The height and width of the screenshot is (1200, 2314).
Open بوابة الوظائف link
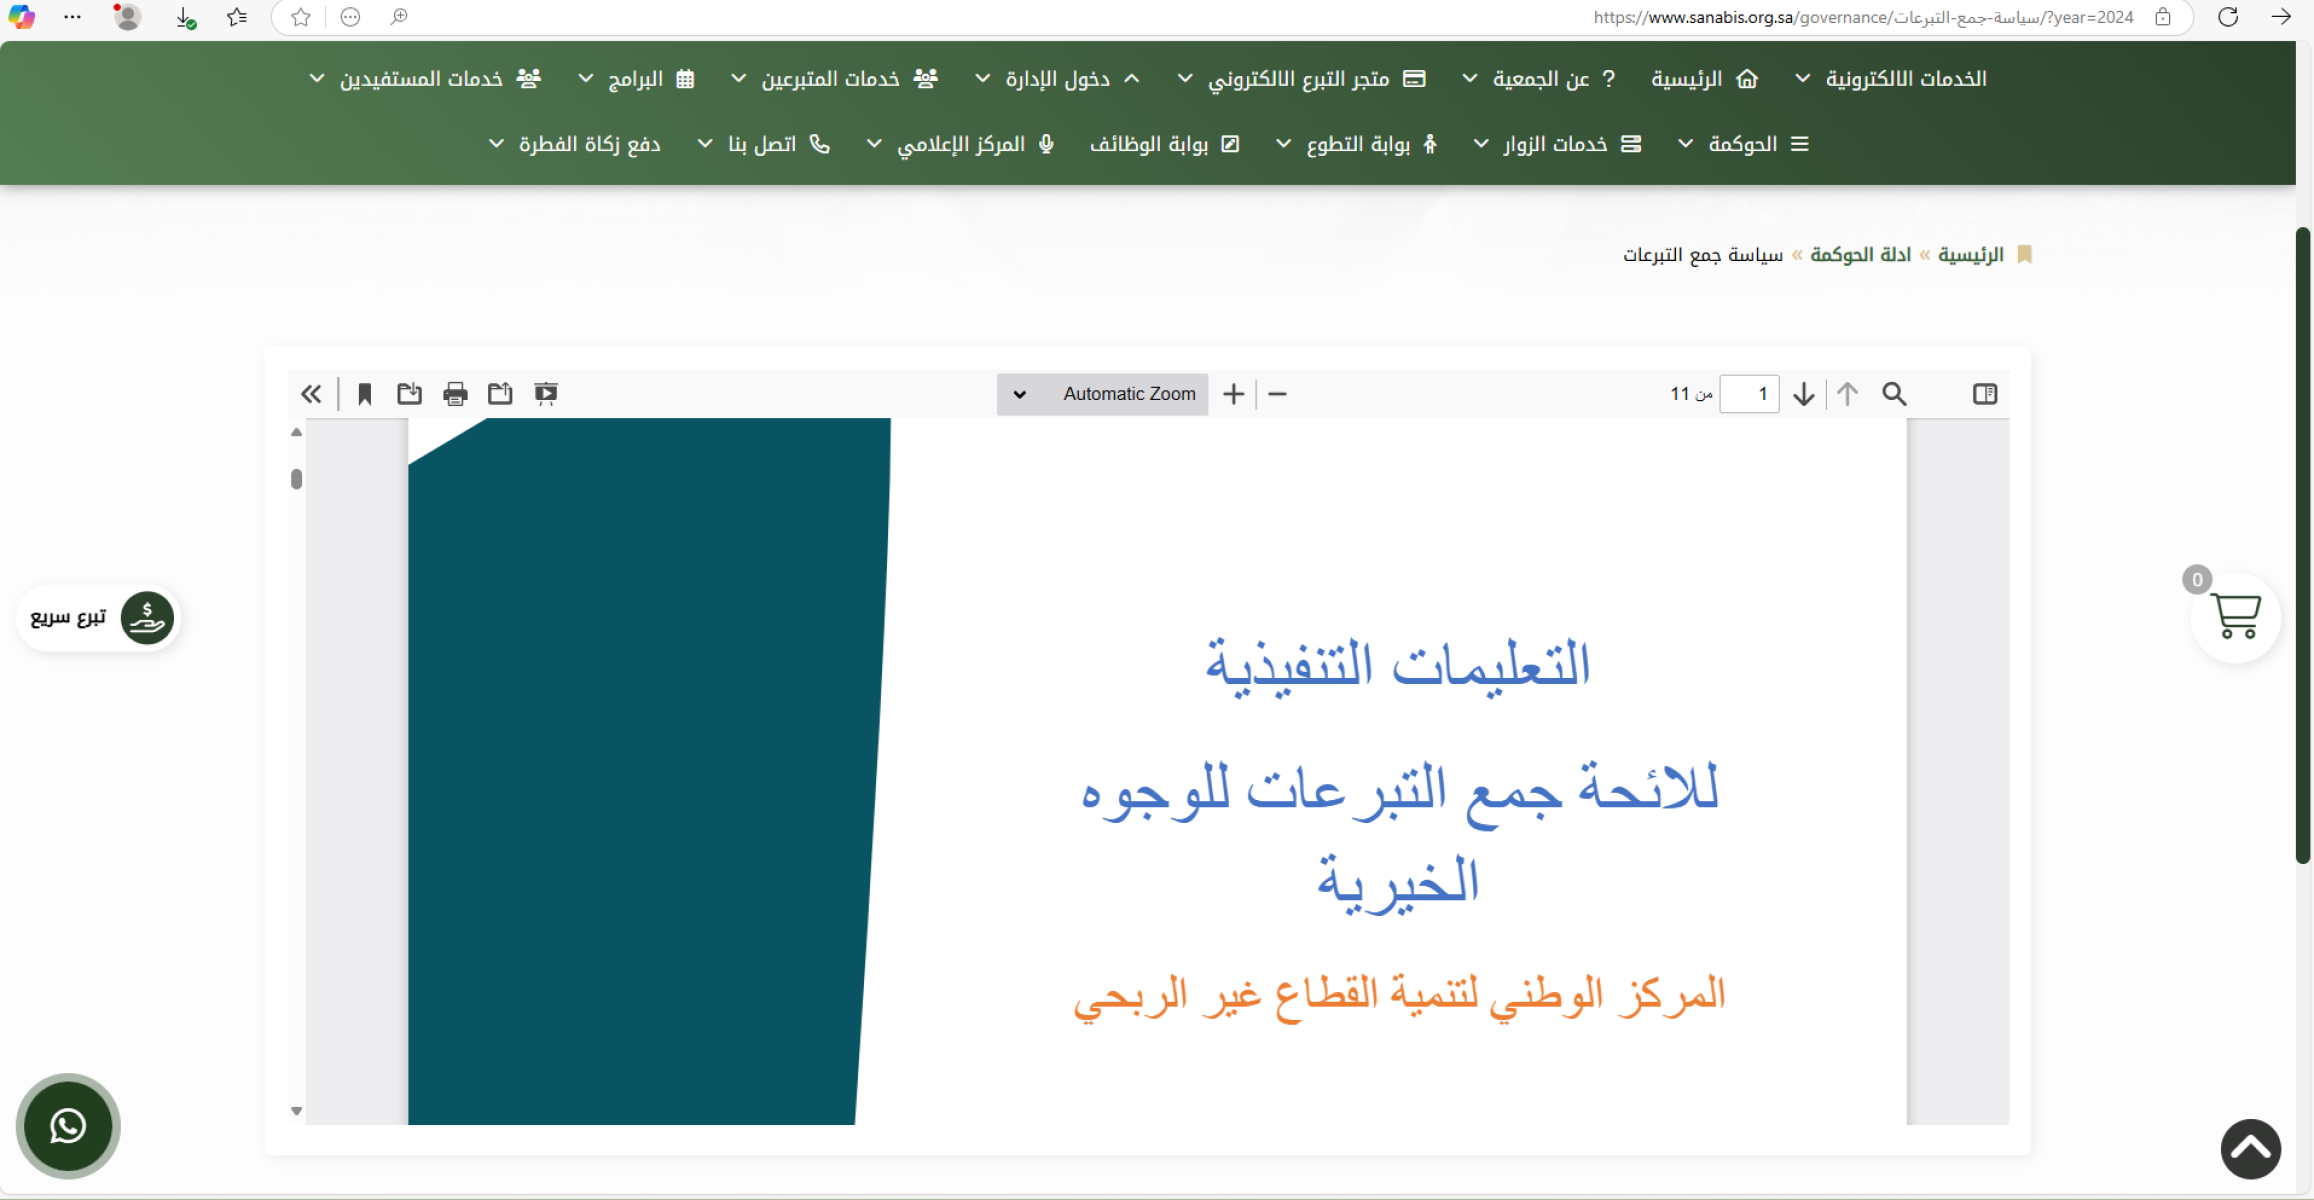(1165, 144)
